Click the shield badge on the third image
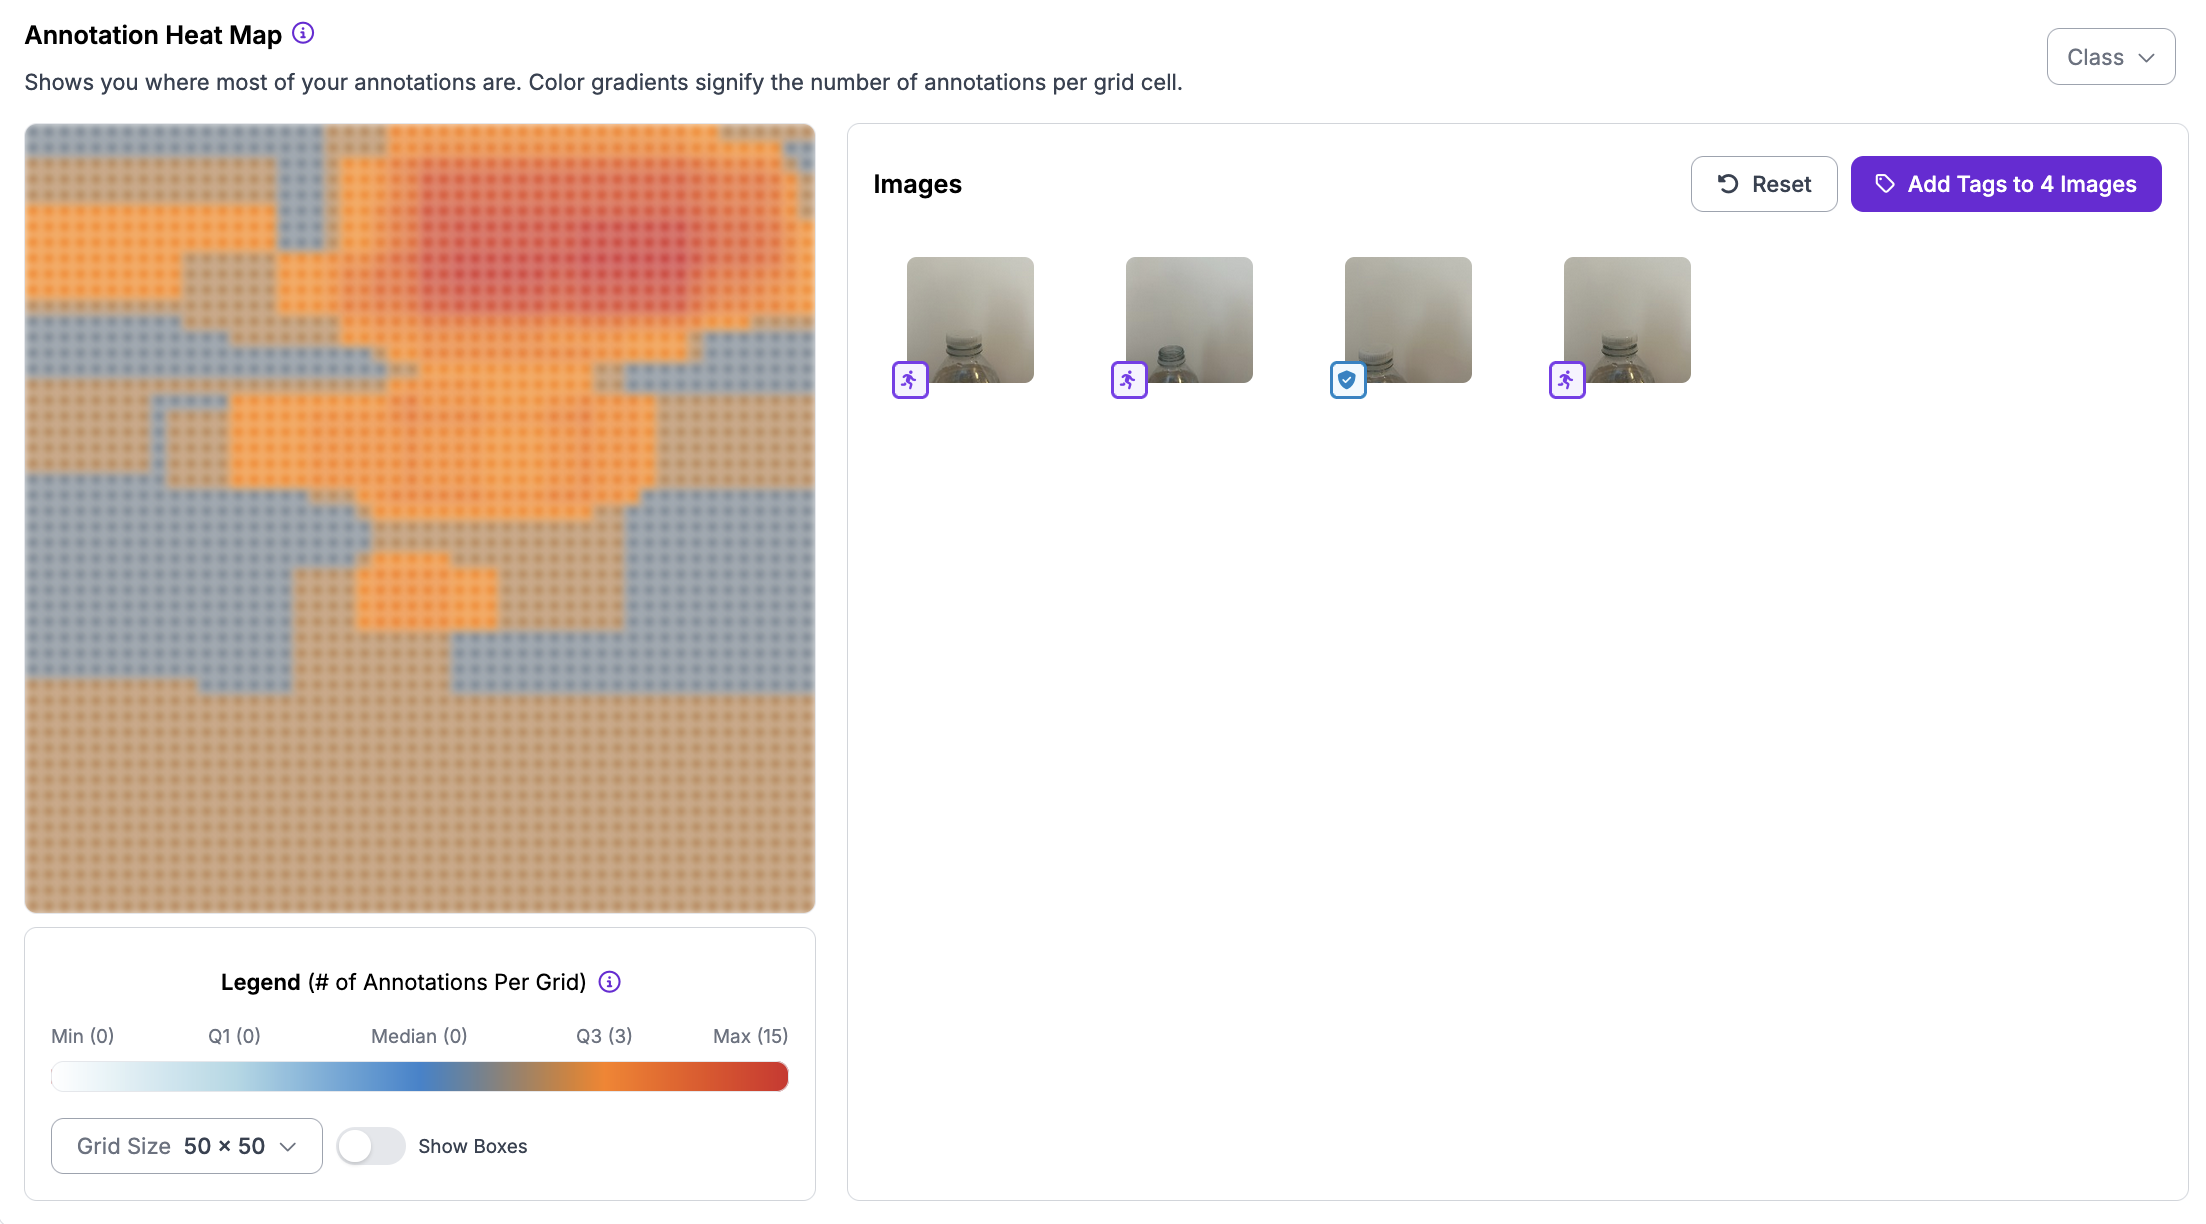 [1348, 380]
